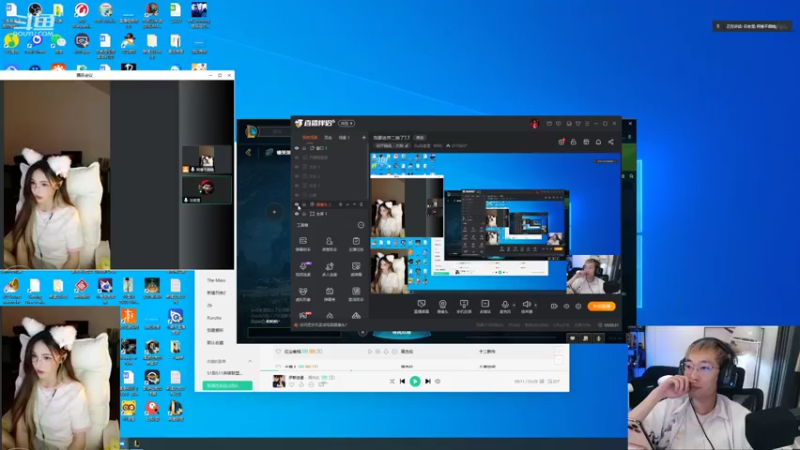The height and width of the screenshot is (450, 800).
Task: Select the third scene tab
Action: point(344,137)
